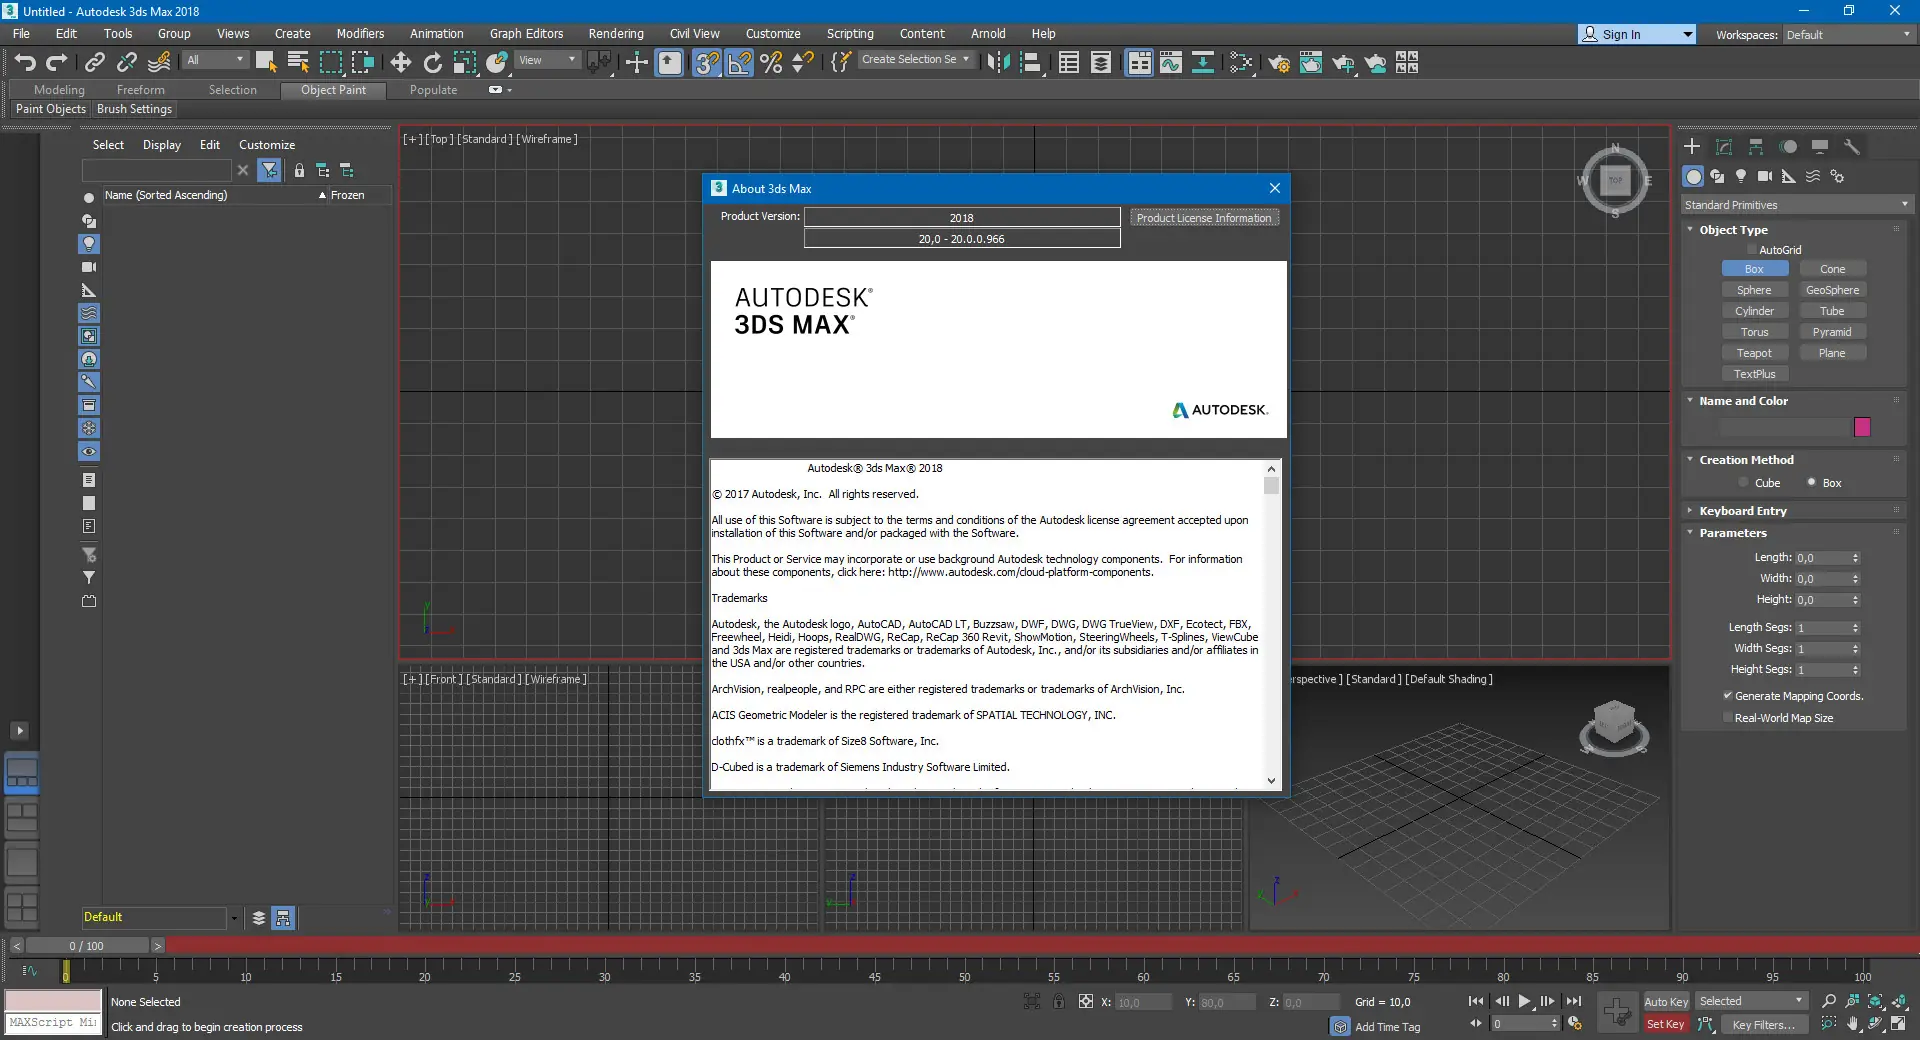
Task: Select the Cube creation method
Action: click(1744, 483)
